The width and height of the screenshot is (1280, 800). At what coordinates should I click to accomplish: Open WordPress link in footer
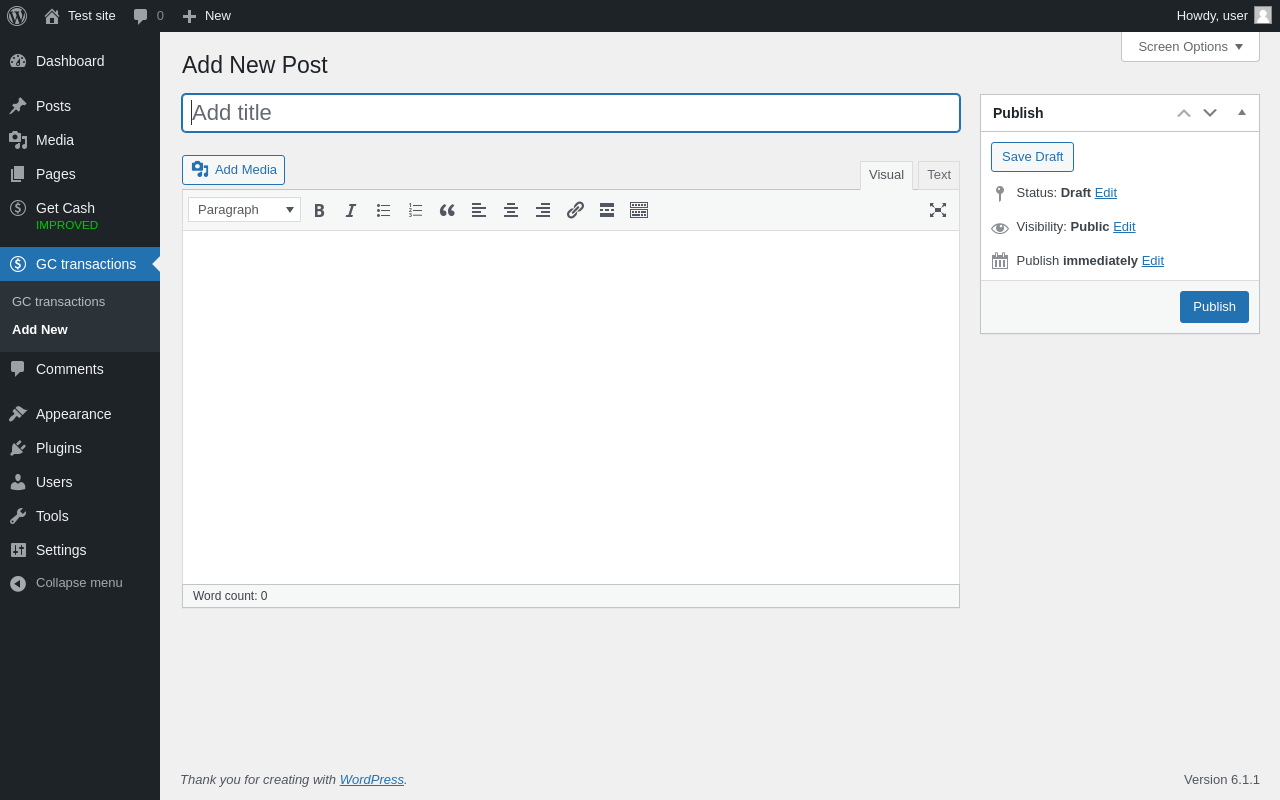[x=372, y=779]
